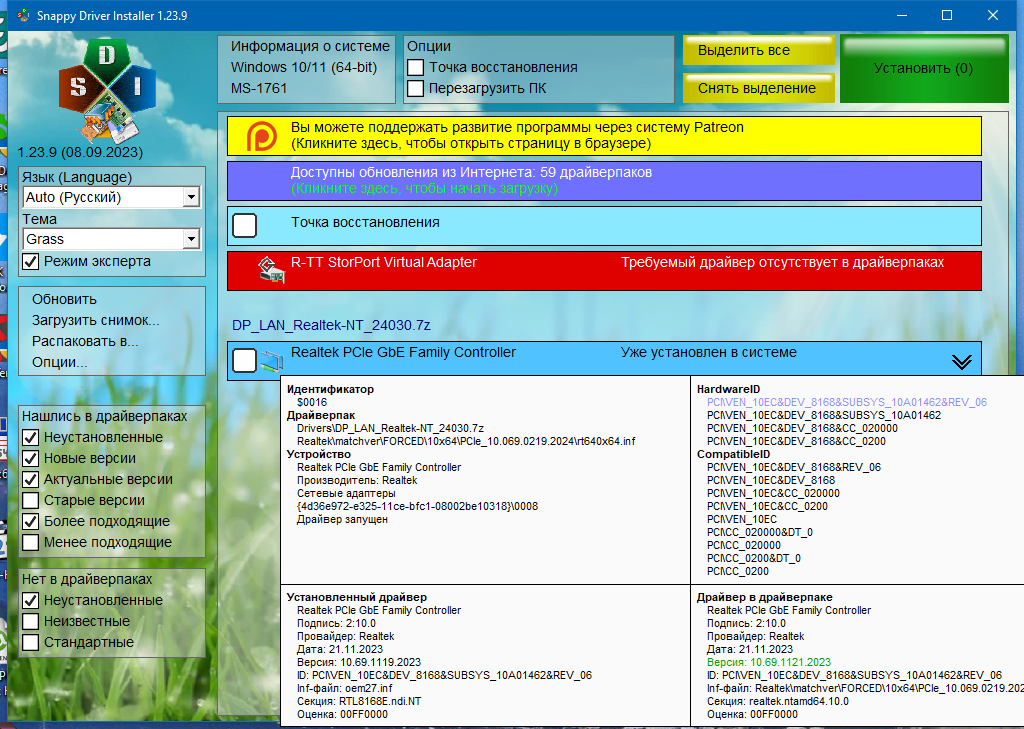Open Загрузить снимок... menu entry
The image size is (1024, 729).
click(95, 320)
